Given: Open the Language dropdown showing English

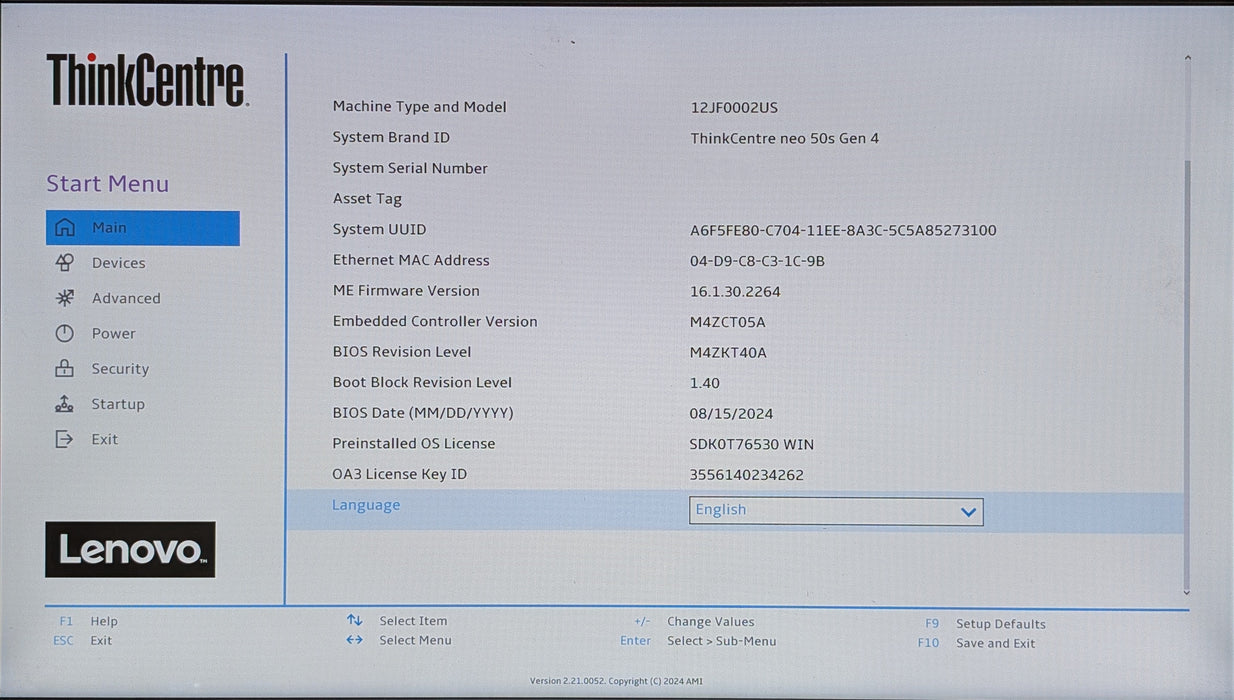Looking at the screenshot, I should click(836, 511).
